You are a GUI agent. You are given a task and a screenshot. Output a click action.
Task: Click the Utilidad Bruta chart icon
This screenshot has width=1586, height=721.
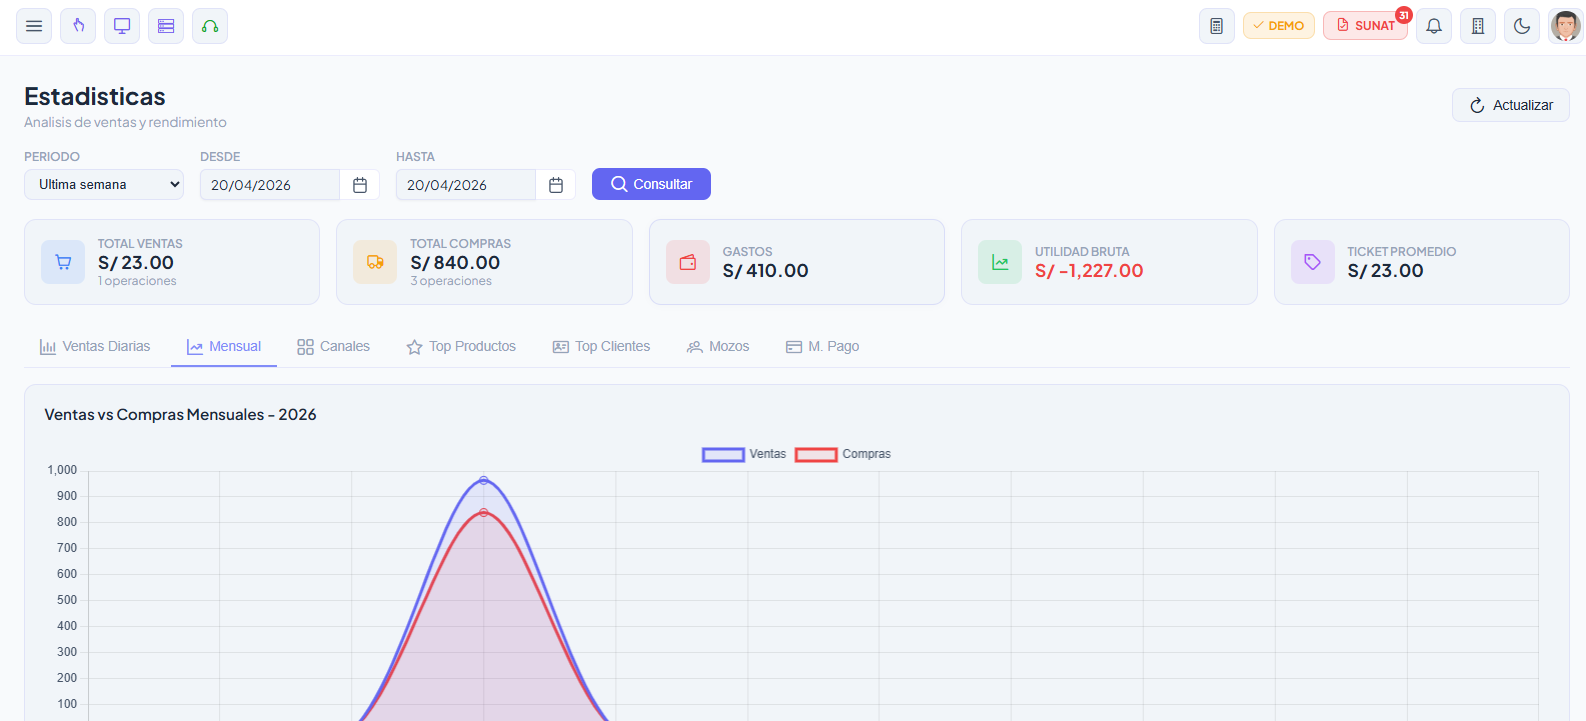1000,262
